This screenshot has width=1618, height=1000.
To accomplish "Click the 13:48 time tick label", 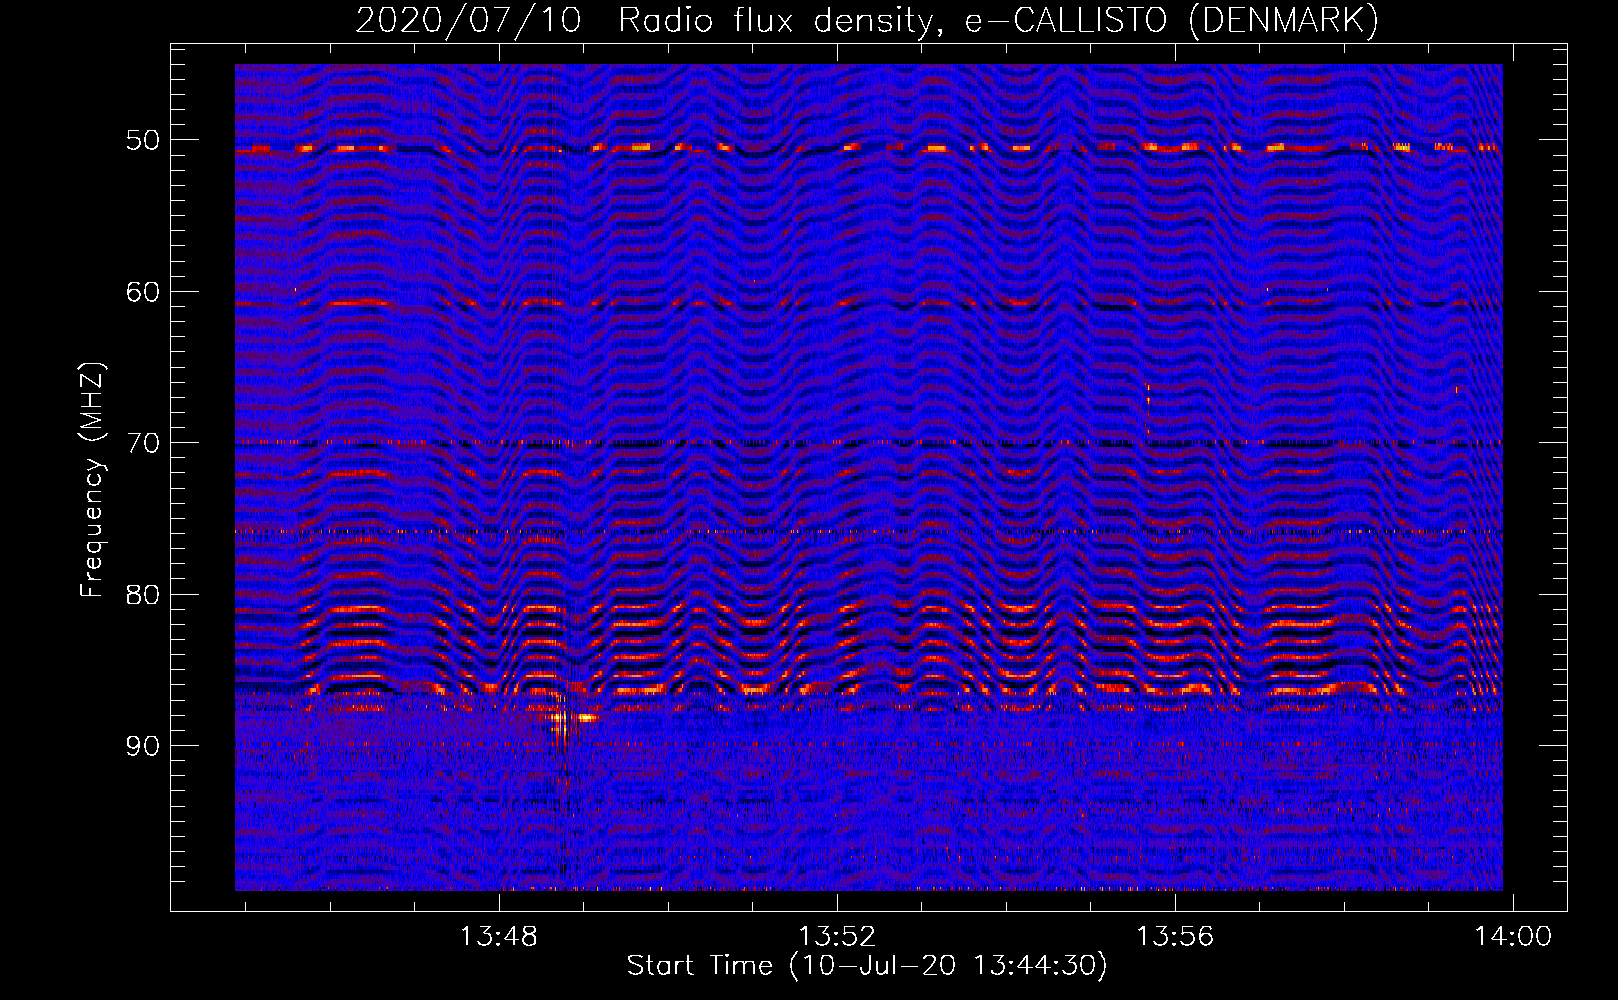I will (498, 937).
